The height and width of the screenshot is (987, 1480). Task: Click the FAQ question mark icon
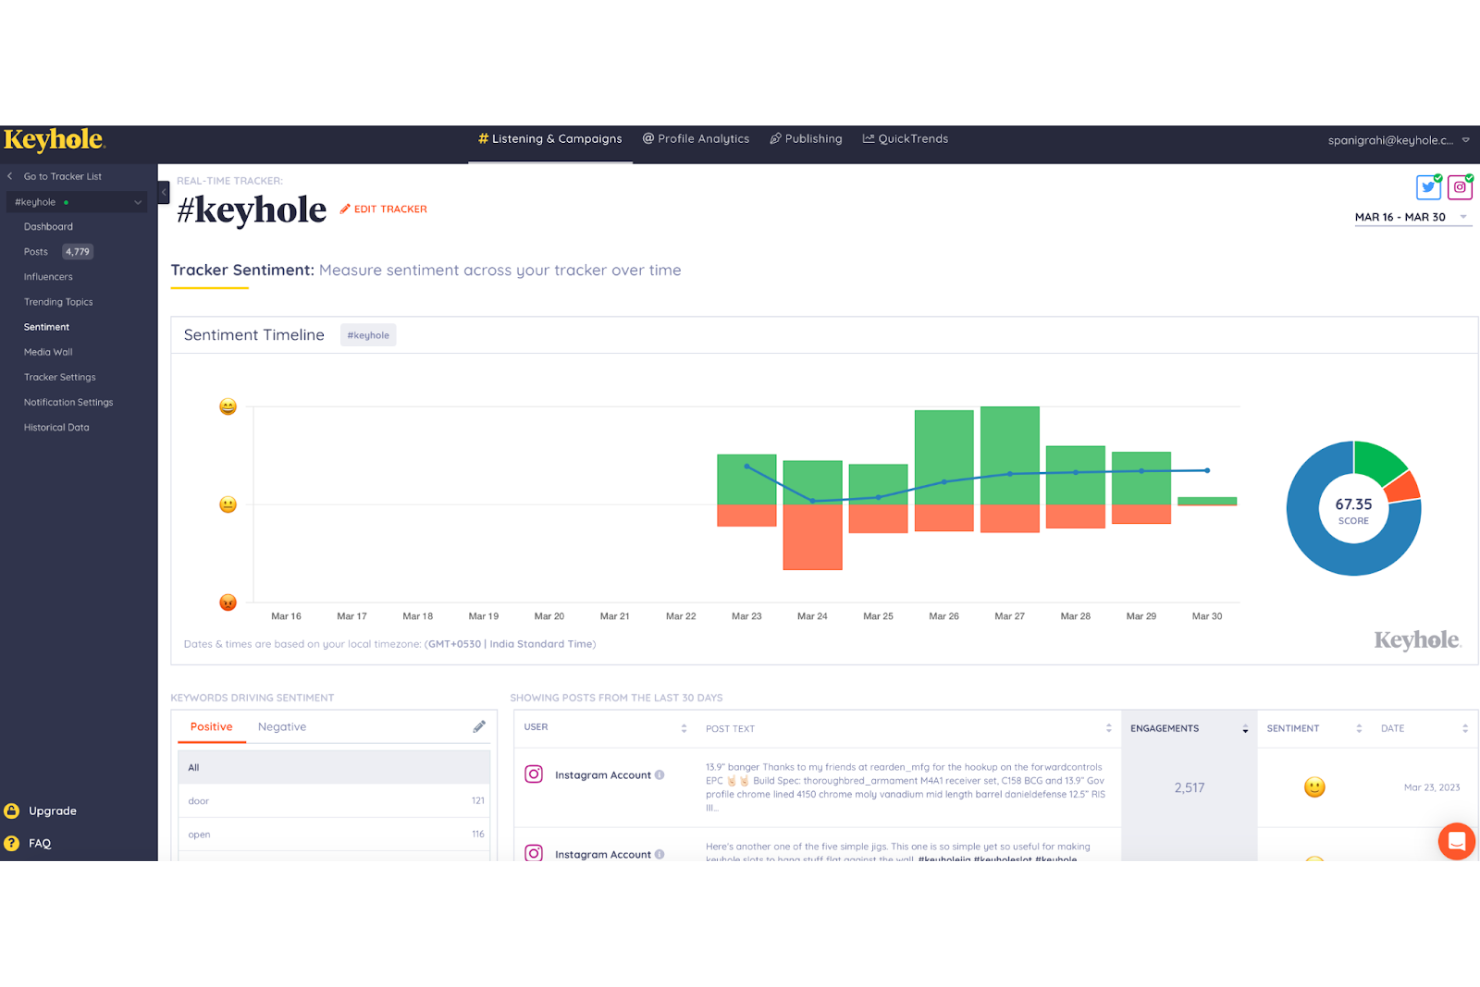[x=12, y=843]
